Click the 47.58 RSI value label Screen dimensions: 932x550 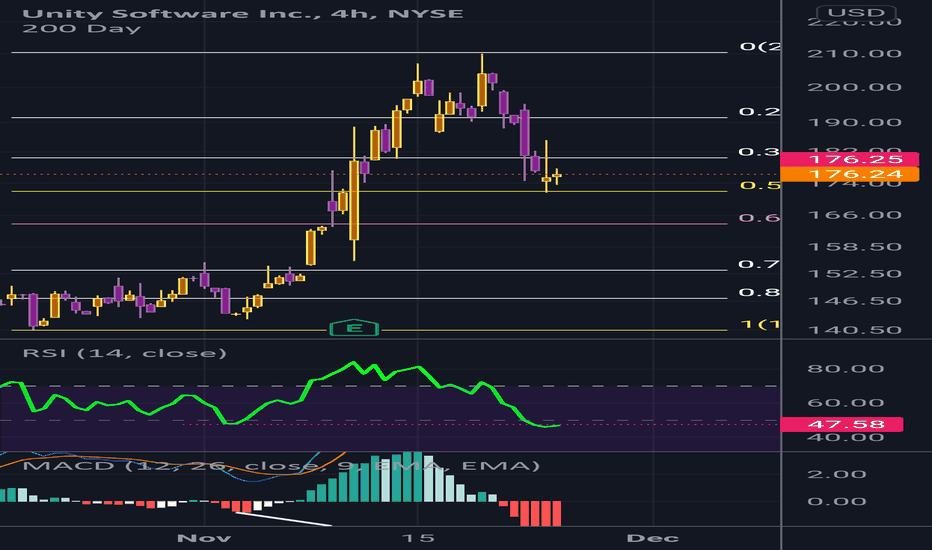[842, 425]
